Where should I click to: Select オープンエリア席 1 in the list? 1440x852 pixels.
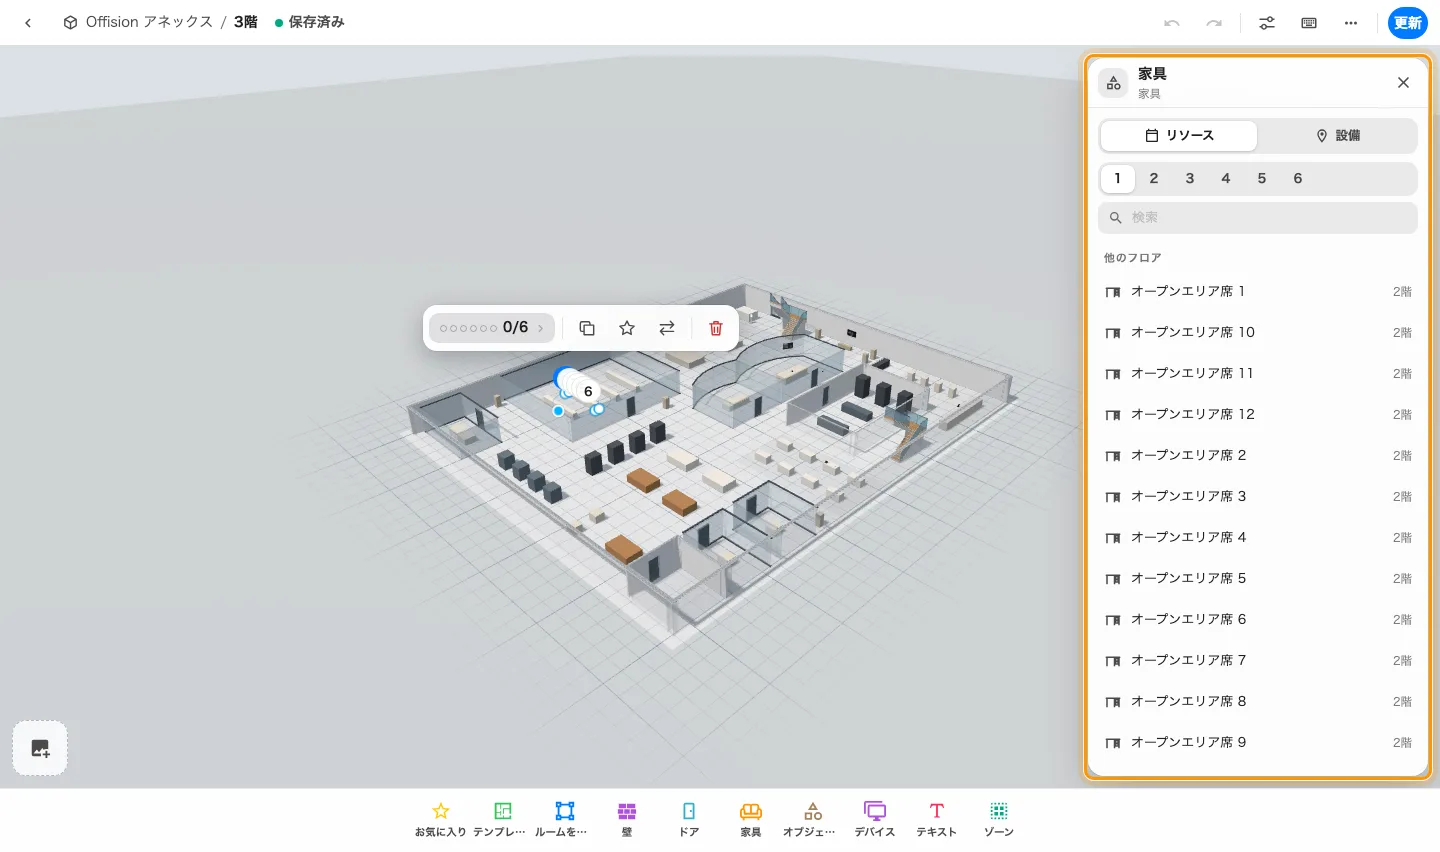(1258, 292)
